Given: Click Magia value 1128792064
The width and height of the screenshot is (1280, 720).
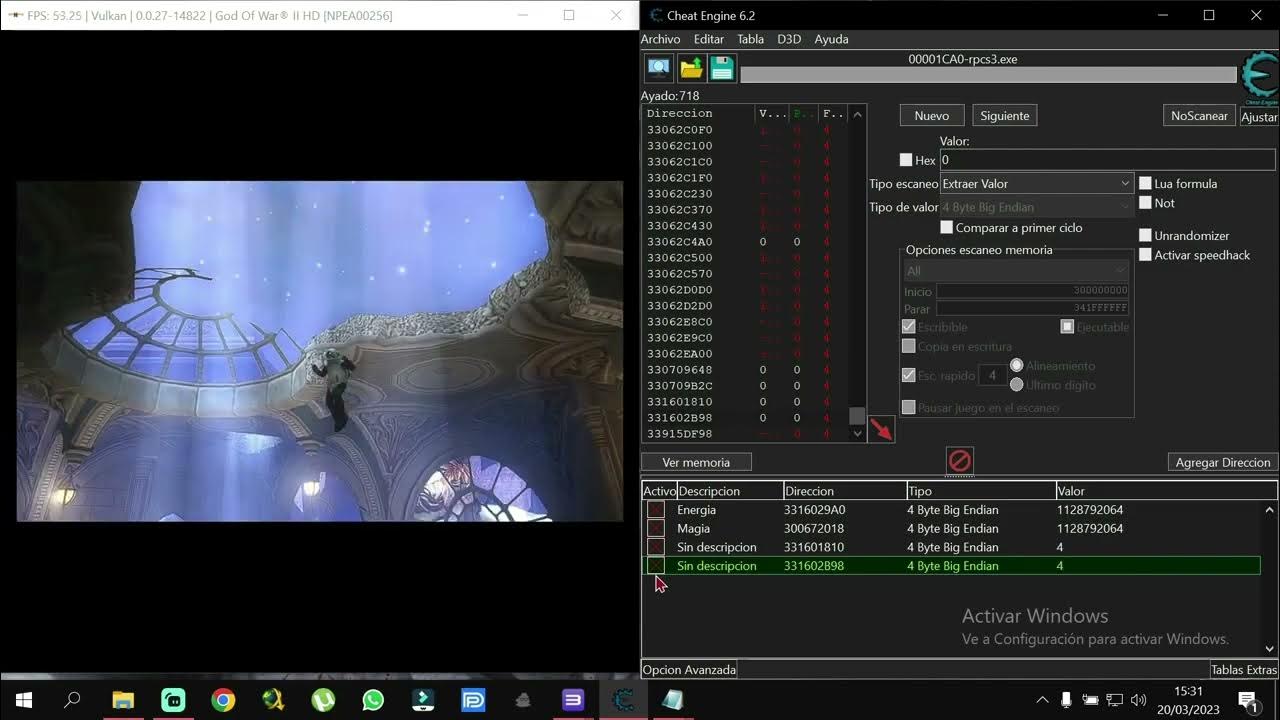Looking at the screenshot, I should [1090, 529].
